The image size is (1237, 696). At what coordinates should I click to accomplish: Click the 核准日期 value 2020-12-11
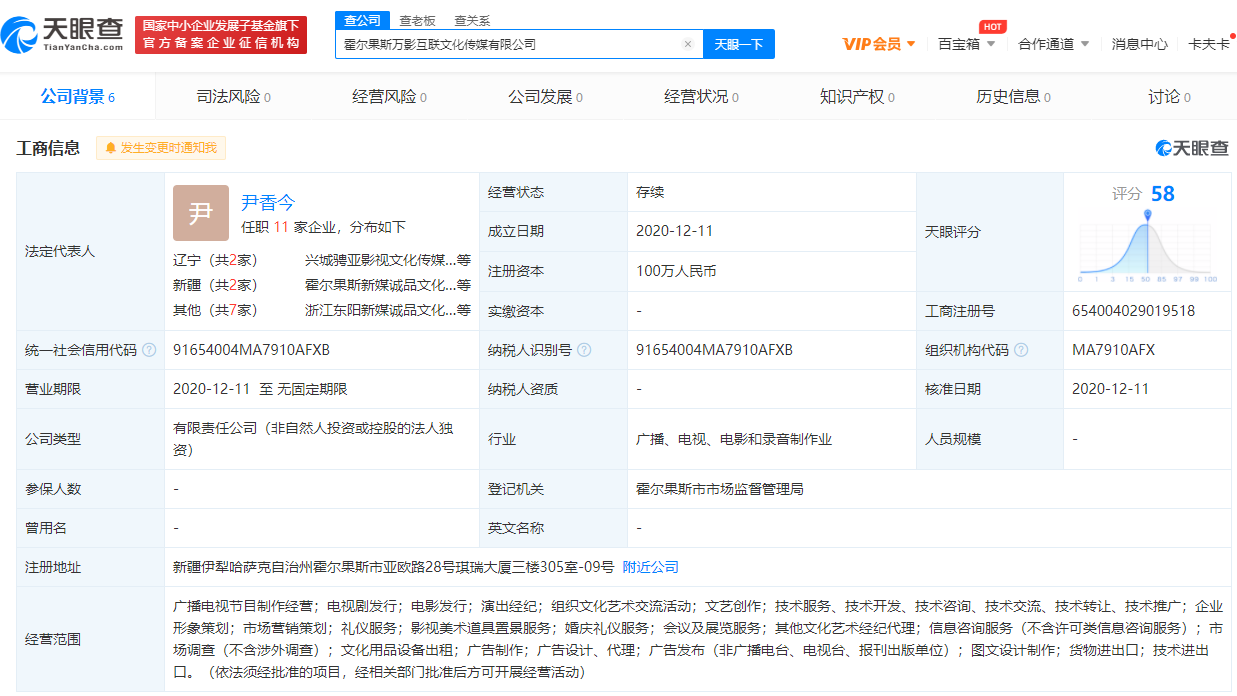1110,389
